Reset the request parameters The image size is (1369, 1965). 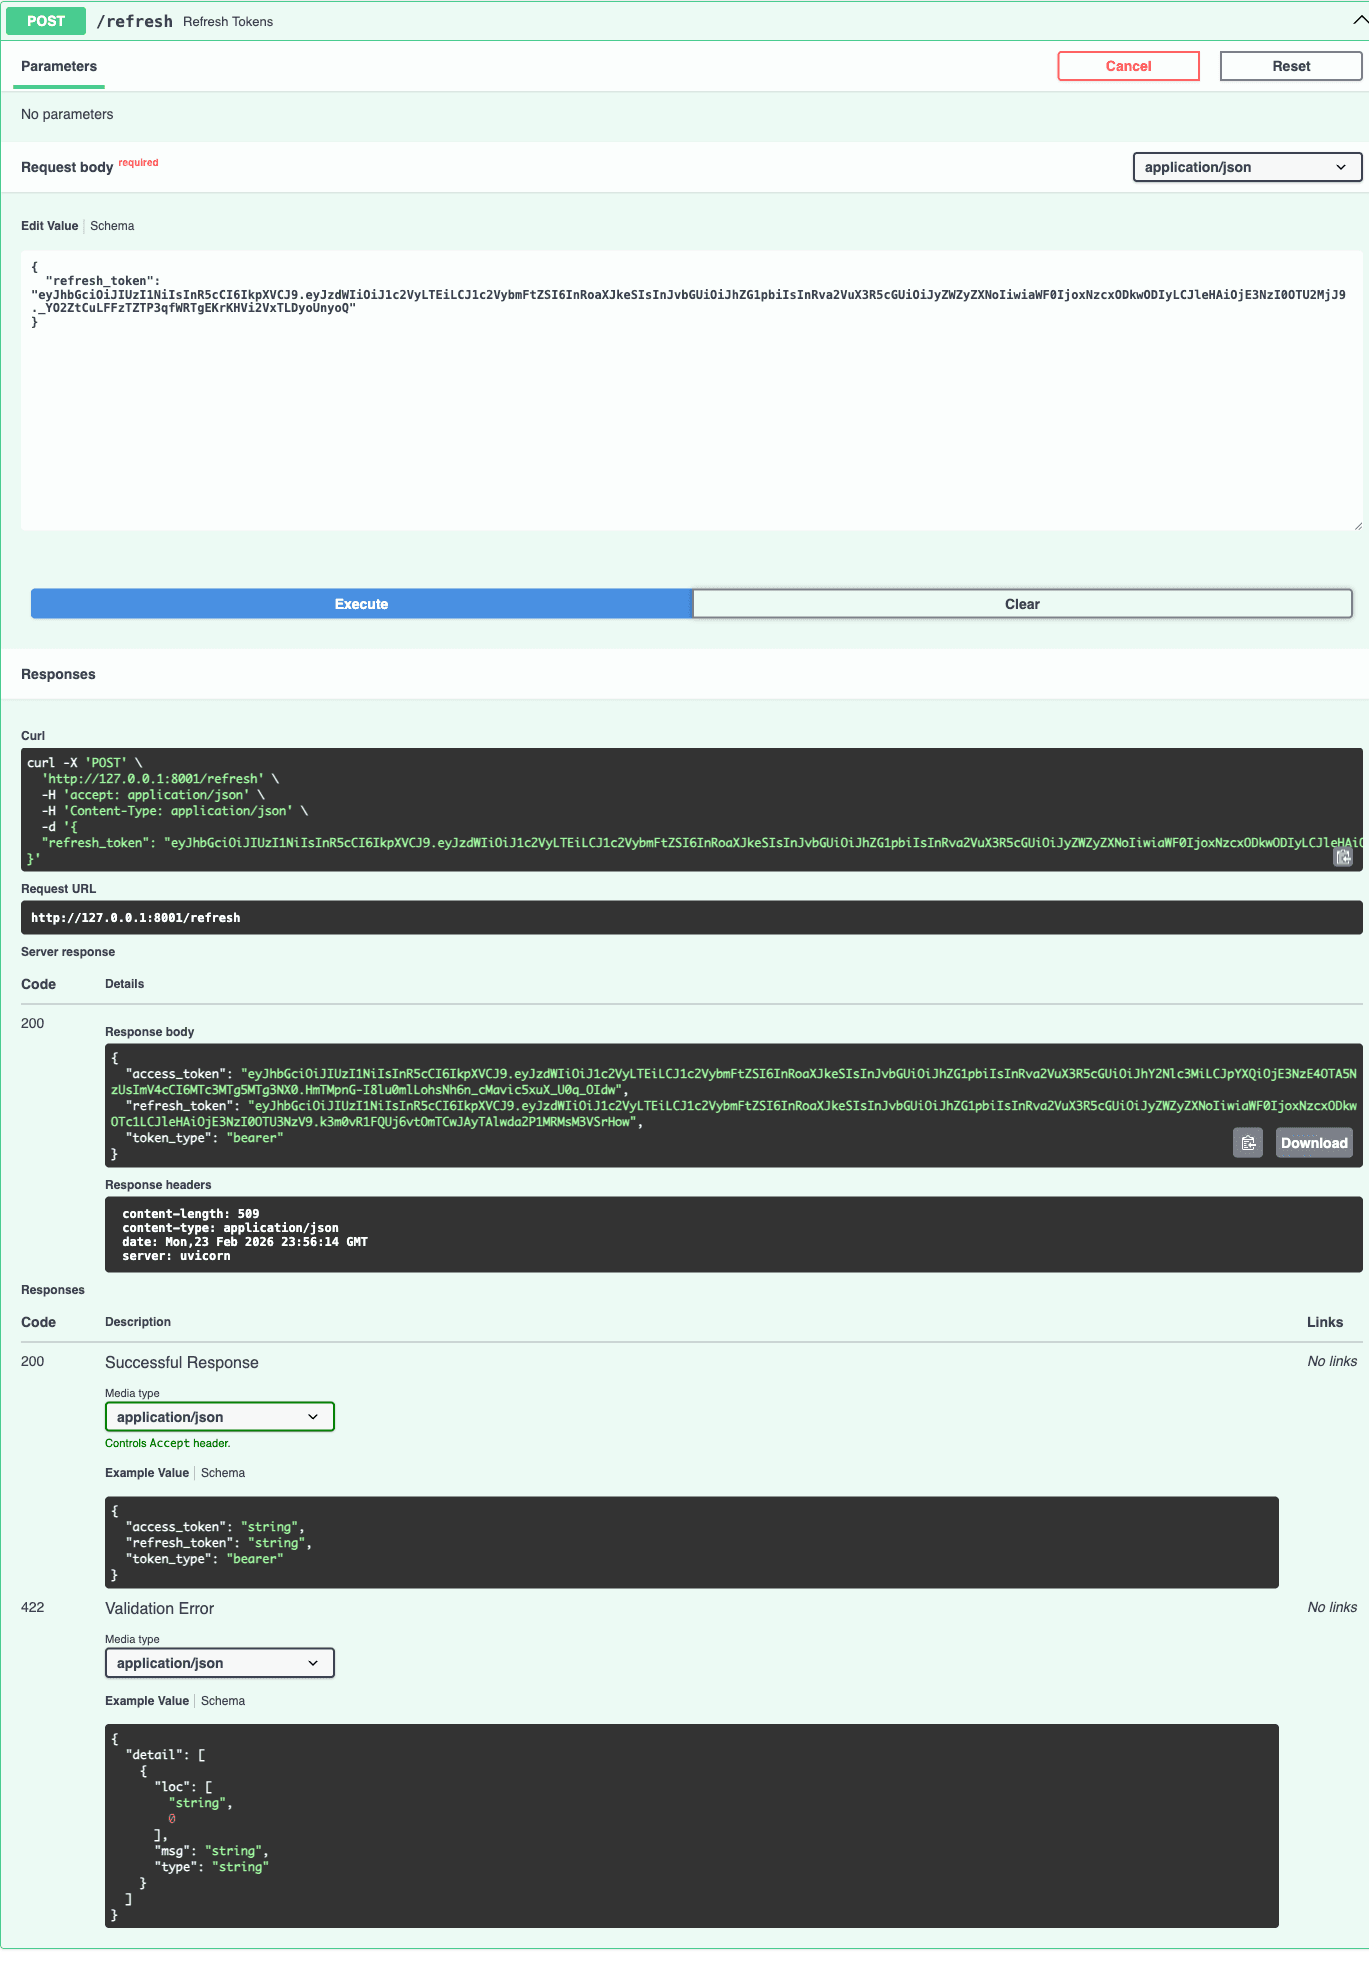(1291, 66)
